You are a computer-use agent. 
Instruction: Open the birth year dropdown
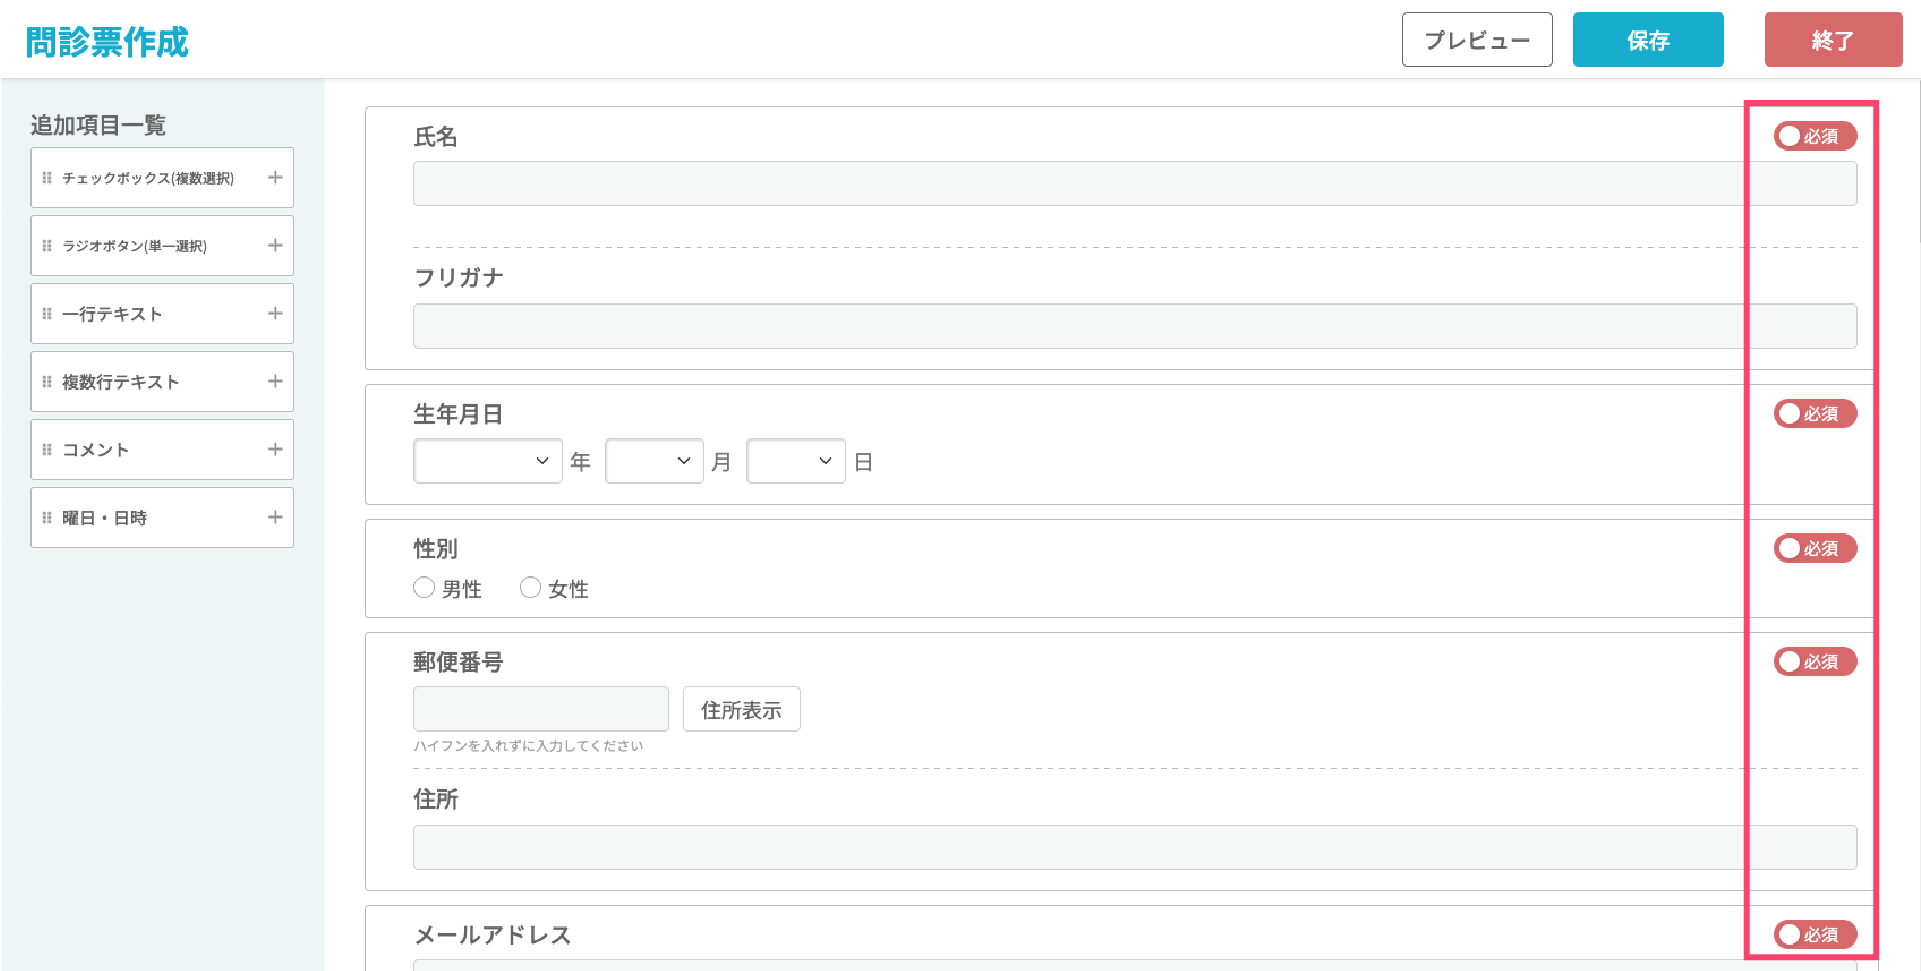pyautogui.click(x=488, y=461)
